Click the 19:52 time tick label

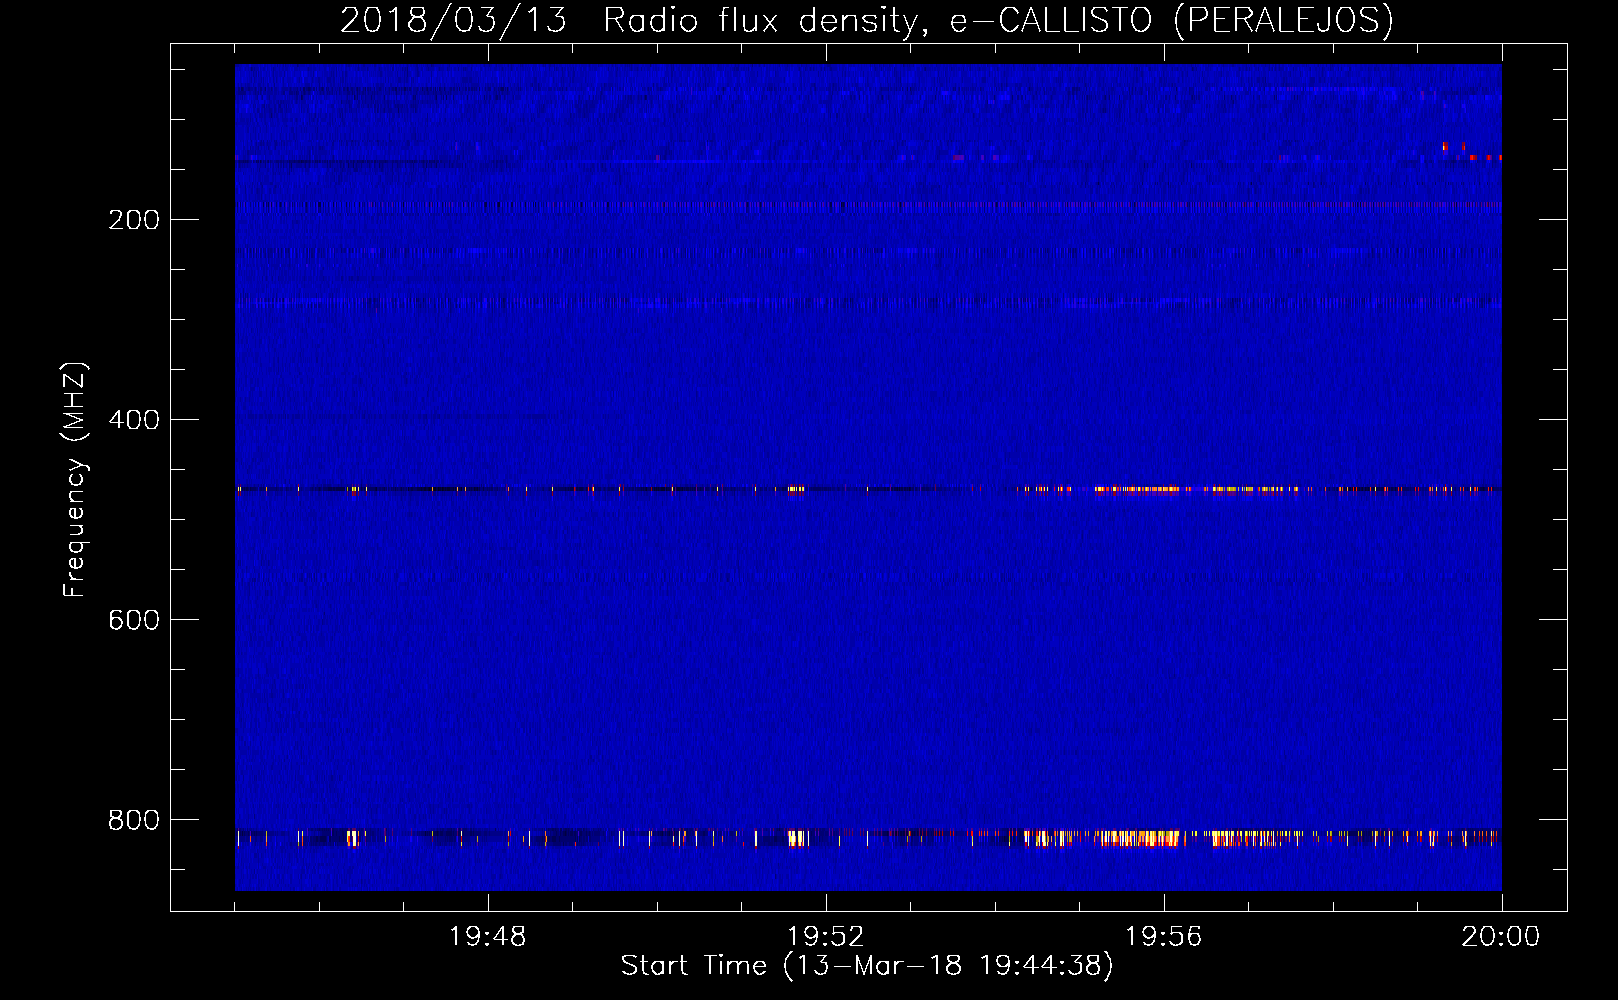coord(826,937)
